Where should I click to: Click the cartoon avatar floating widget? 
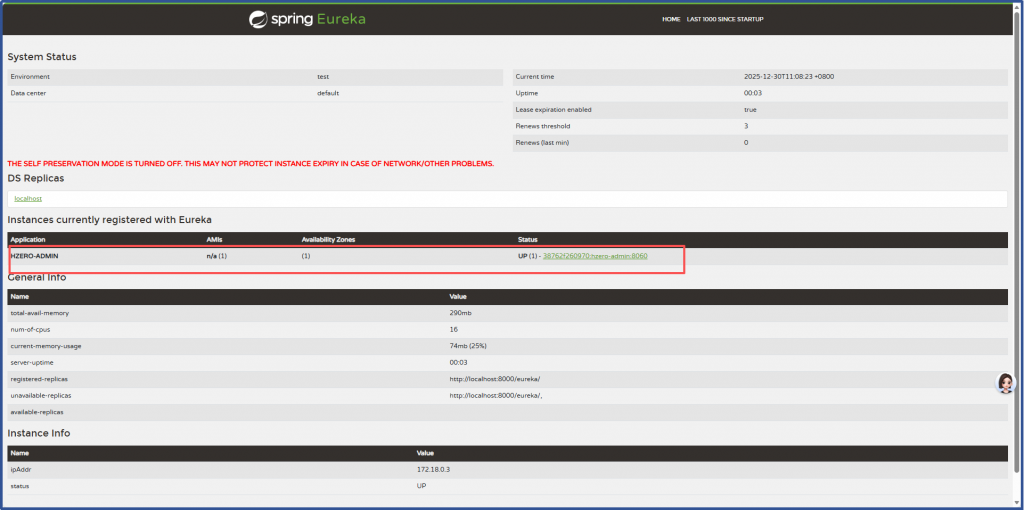pos(1006,384)
